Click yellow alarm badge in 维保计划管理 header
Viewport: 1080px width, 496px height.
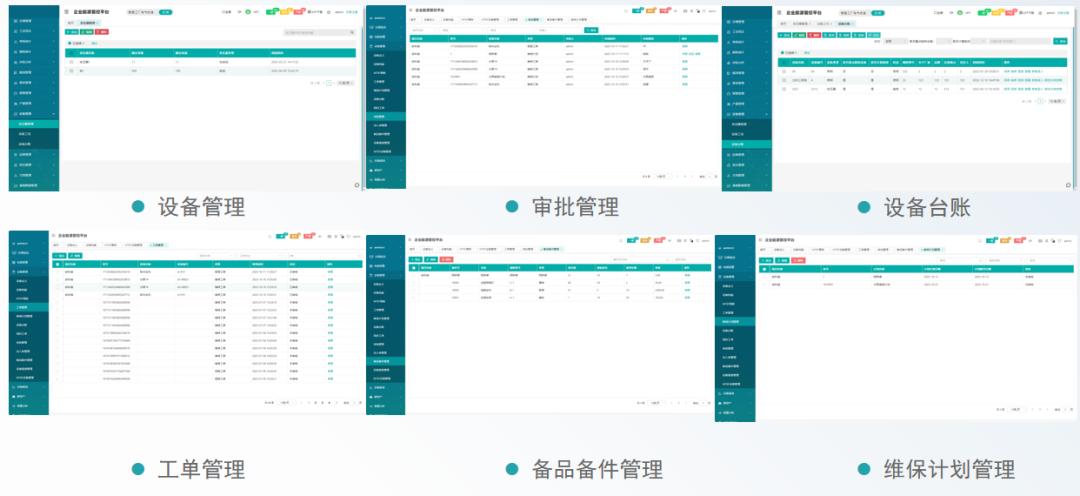[1005, 240]
